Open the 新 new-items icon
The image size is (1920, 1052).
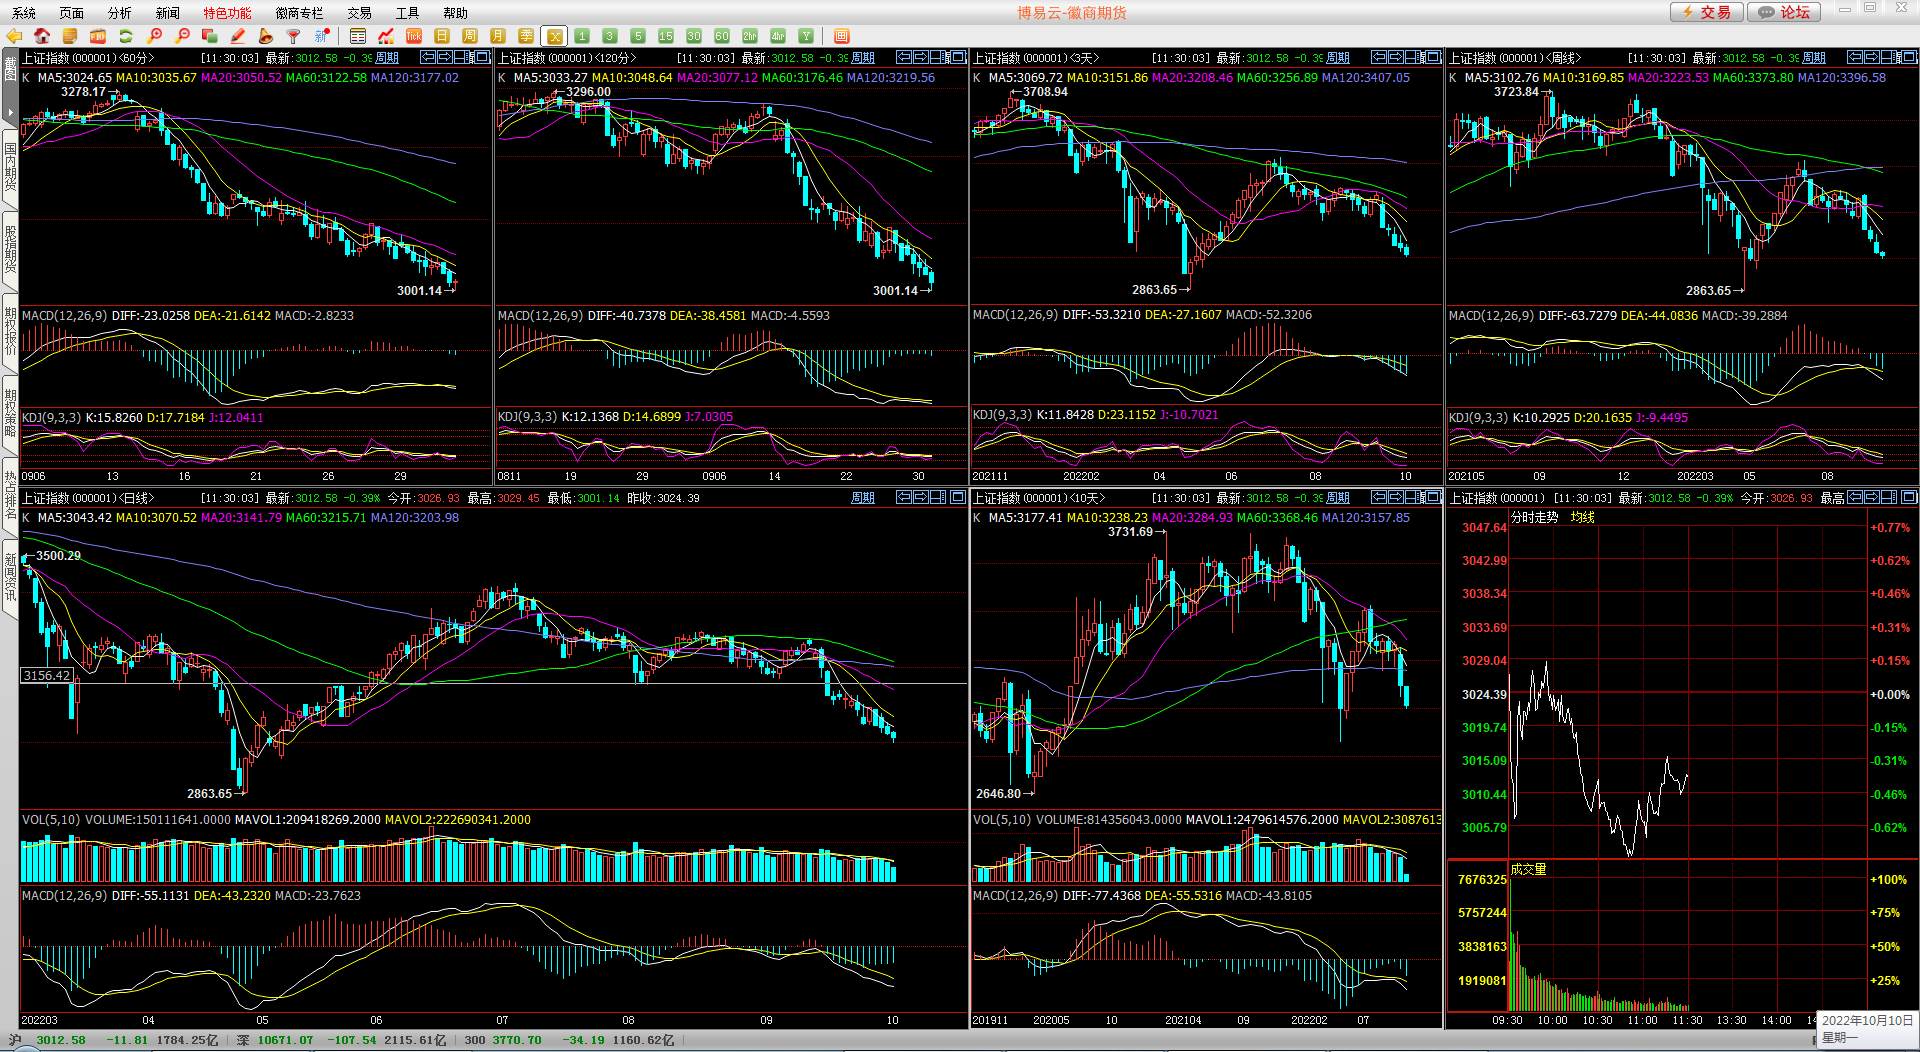(322, 36)
